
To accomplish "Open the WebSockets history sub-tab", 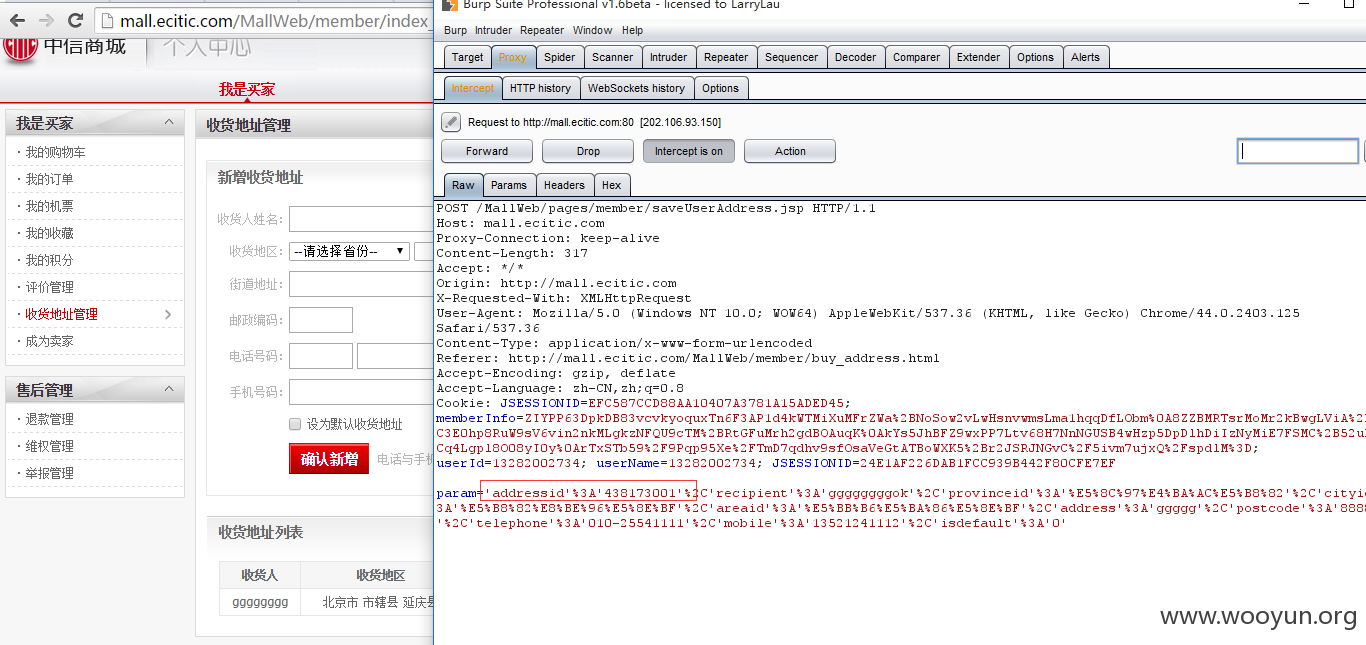I will (636, 88).
